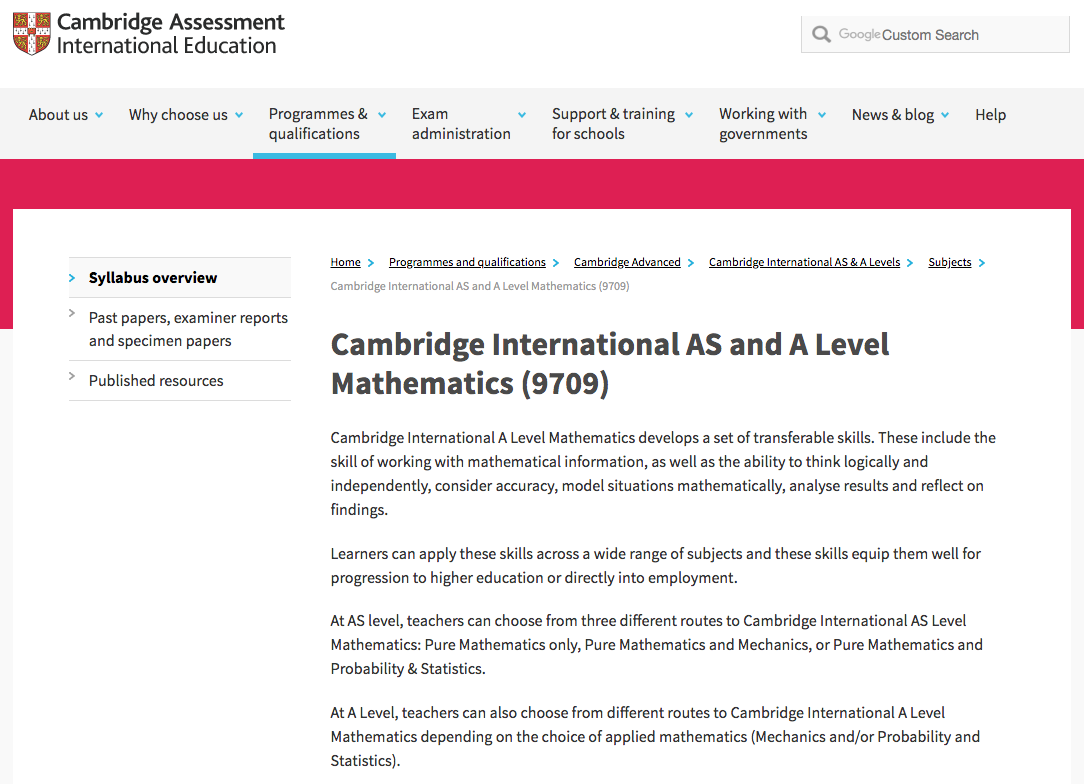The height and width of the screenshot is (784, 1084).
Task: Click the search magnifier icon
Action: click(821, 35)
